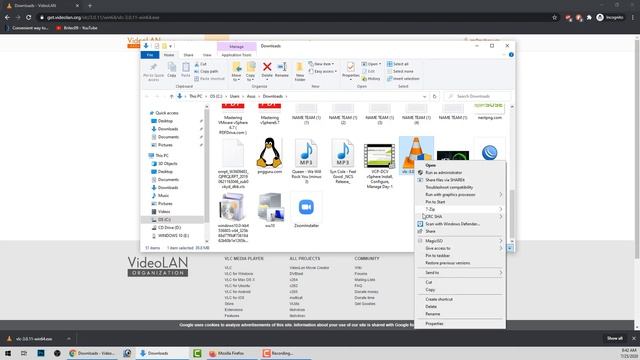Bookmark page with the star icon
The image size is (640, 360).
pyautogui.click(x=554, y=18)
